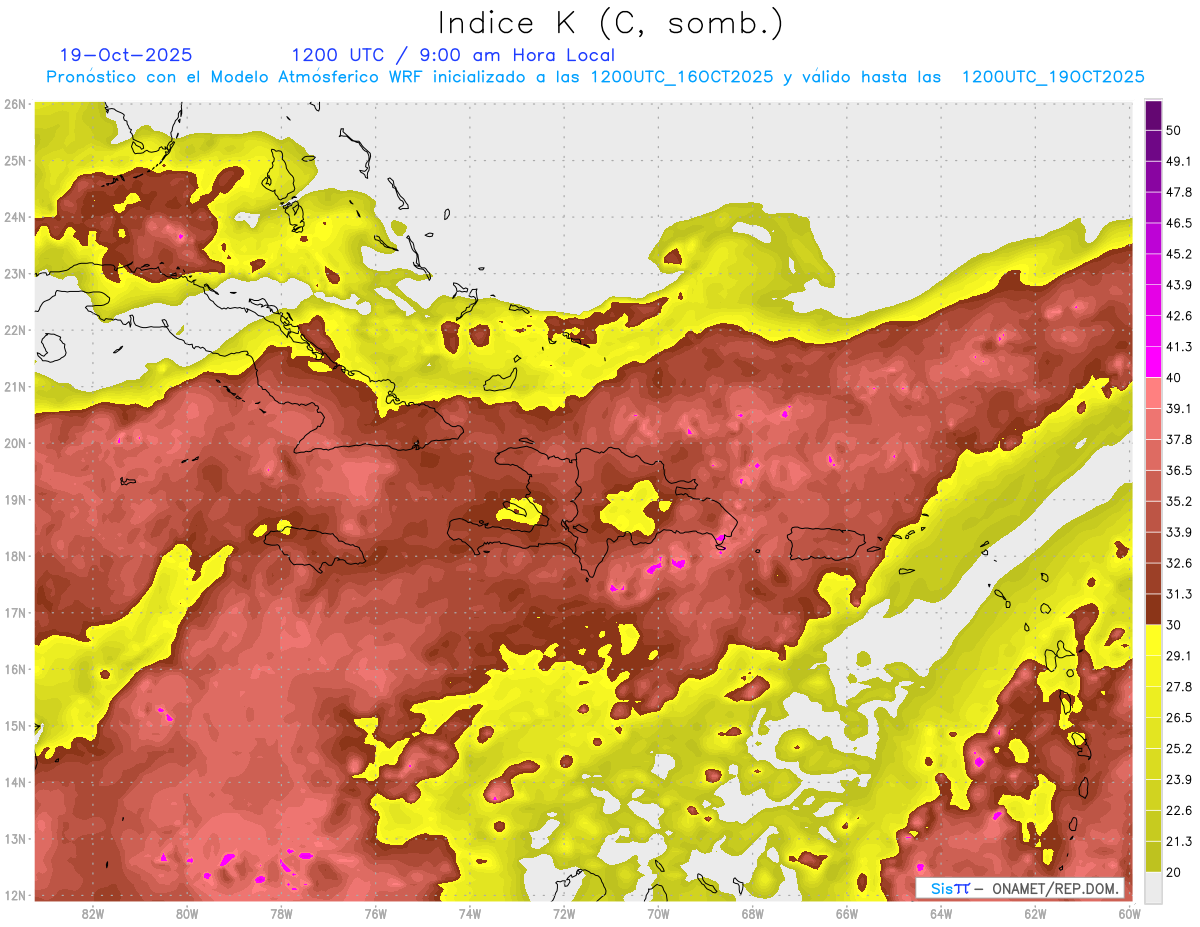The height and width of the screenshot is (927, 1200).
Task: Click the '76W' longitude label
Action: pos(376,913)
